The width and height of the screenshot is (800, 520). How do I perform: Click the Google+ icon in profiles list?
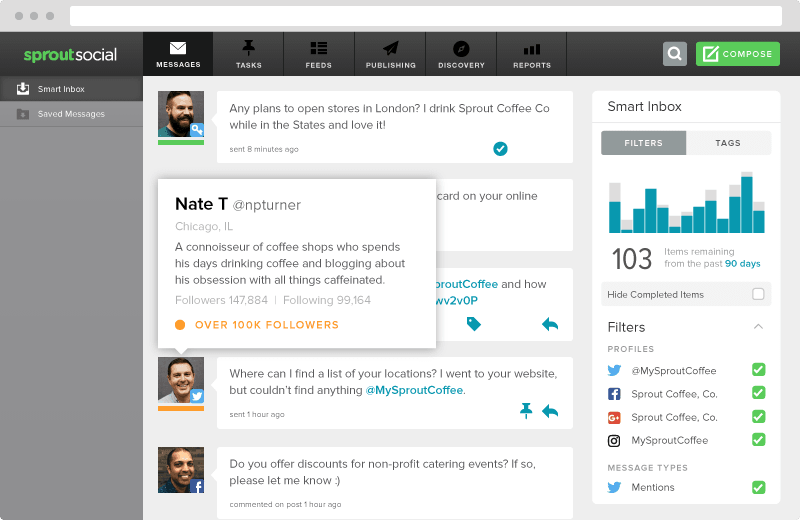click(614, 418)
